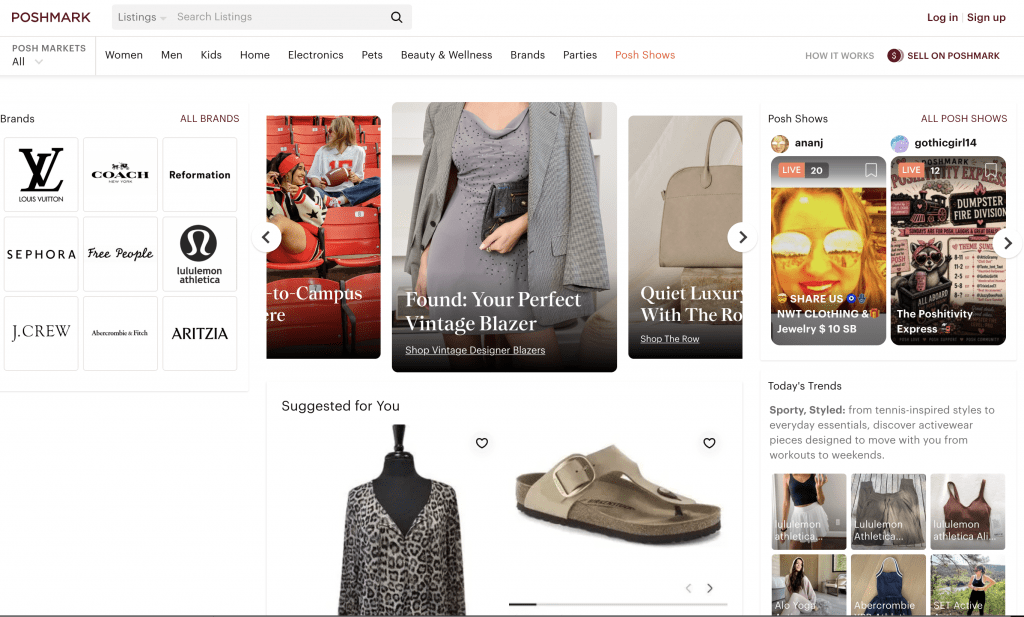
Task: Bookmark gothicgirl14's live show
Action: click(x=991, y=170)
